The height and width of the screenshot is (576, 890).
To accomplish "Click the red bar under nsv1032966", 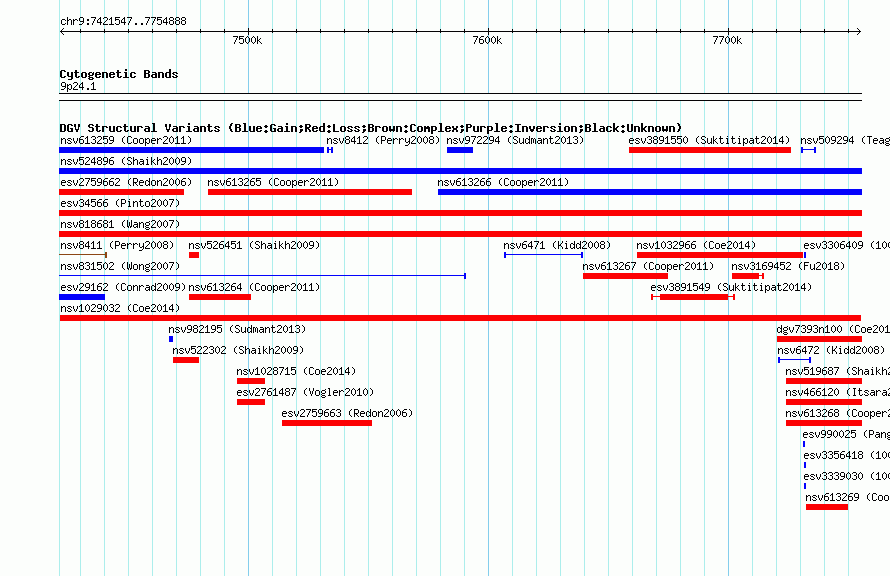I will point(720,255).
